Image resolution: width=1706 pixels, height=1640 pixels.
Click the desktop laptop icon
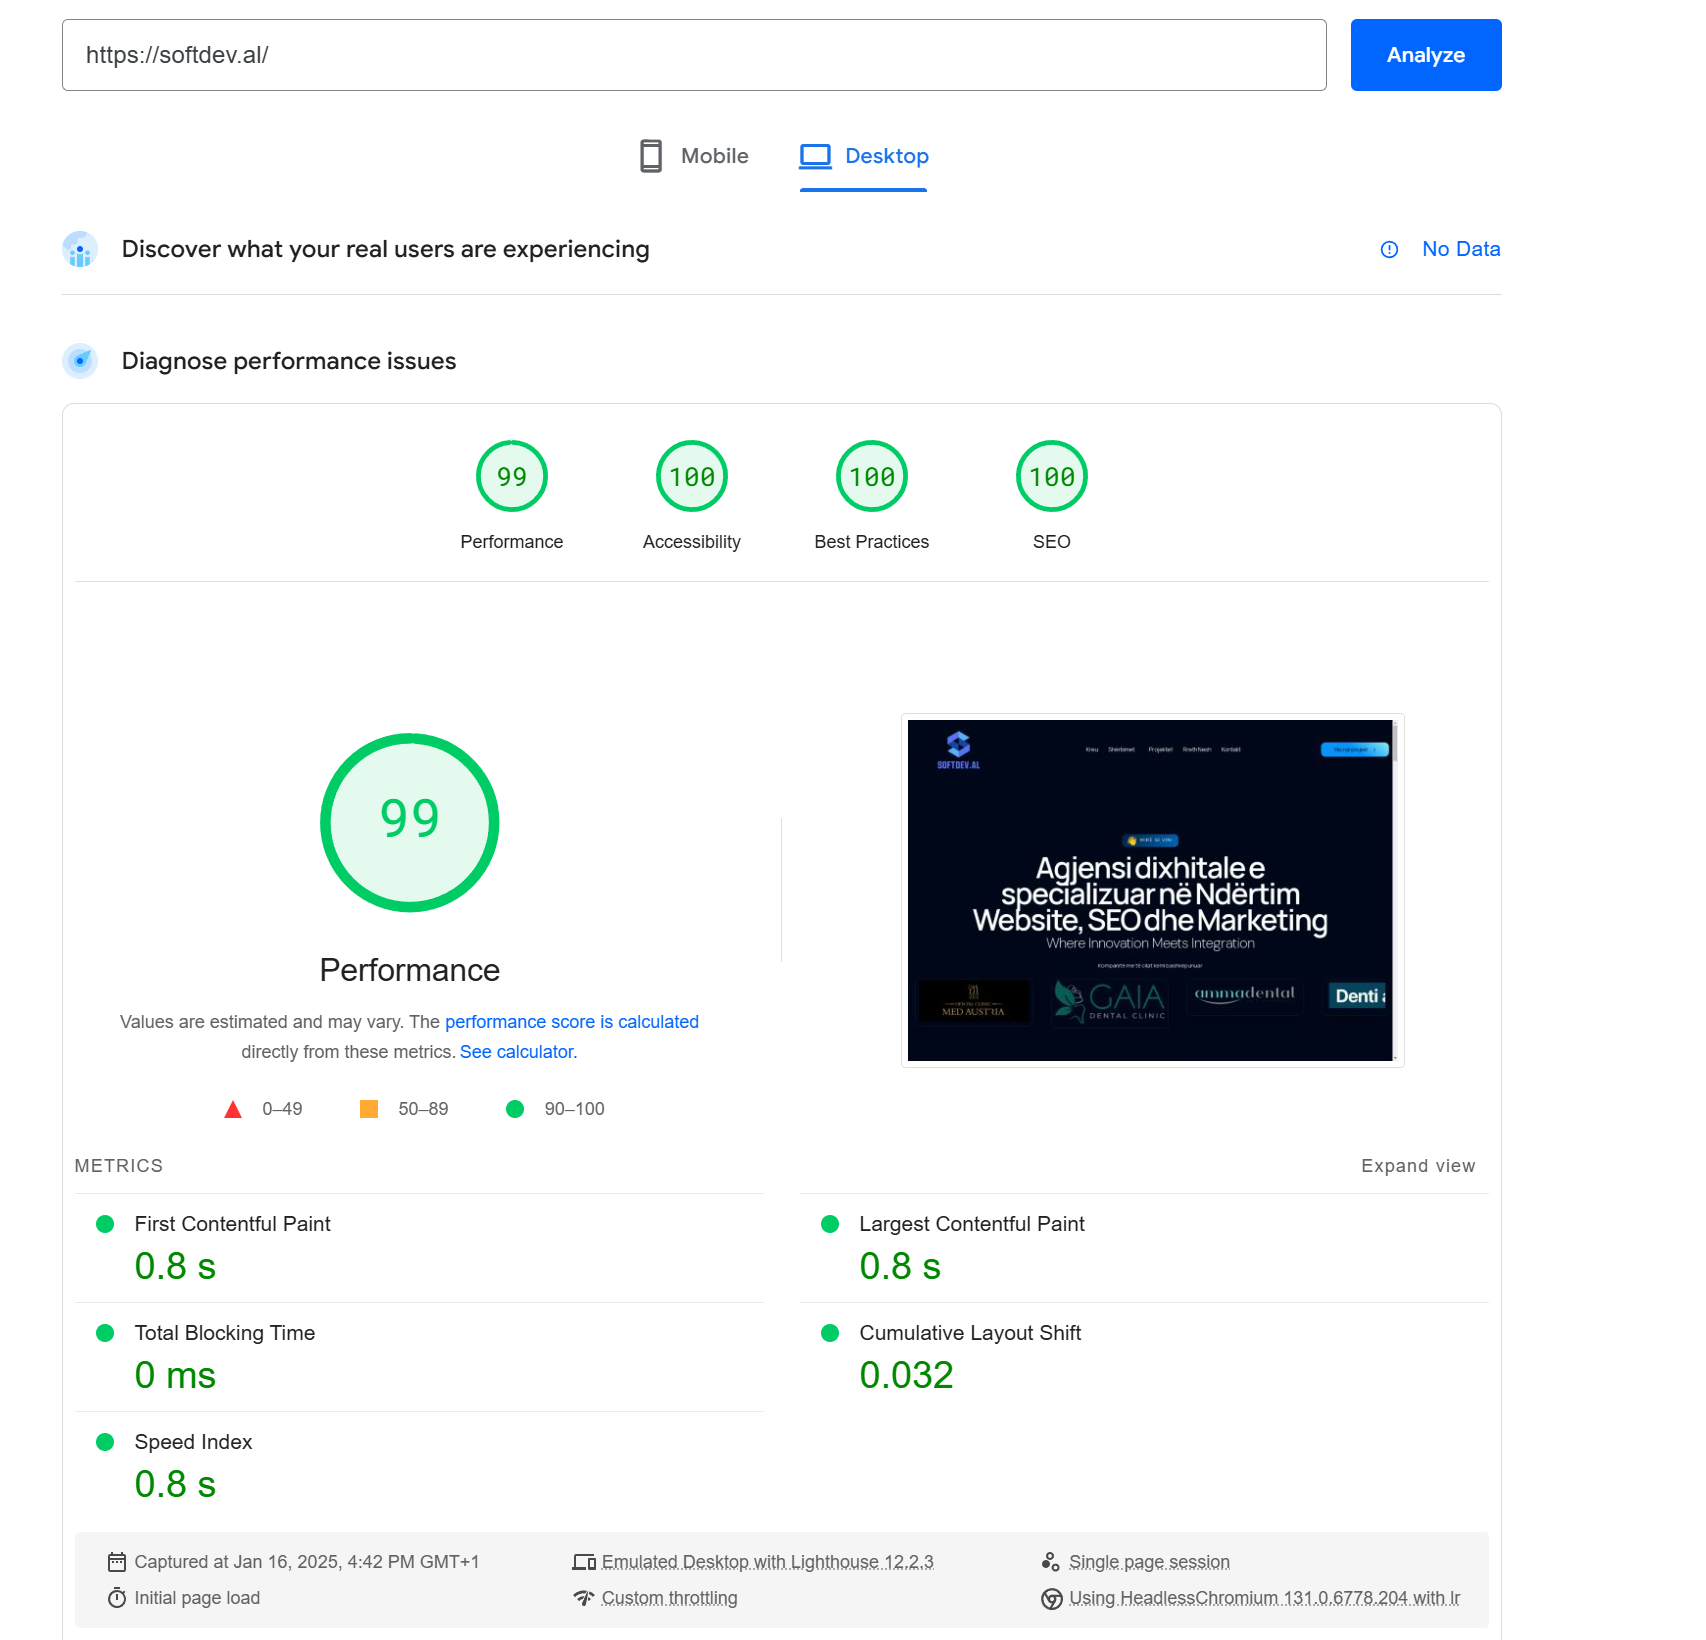815,156
